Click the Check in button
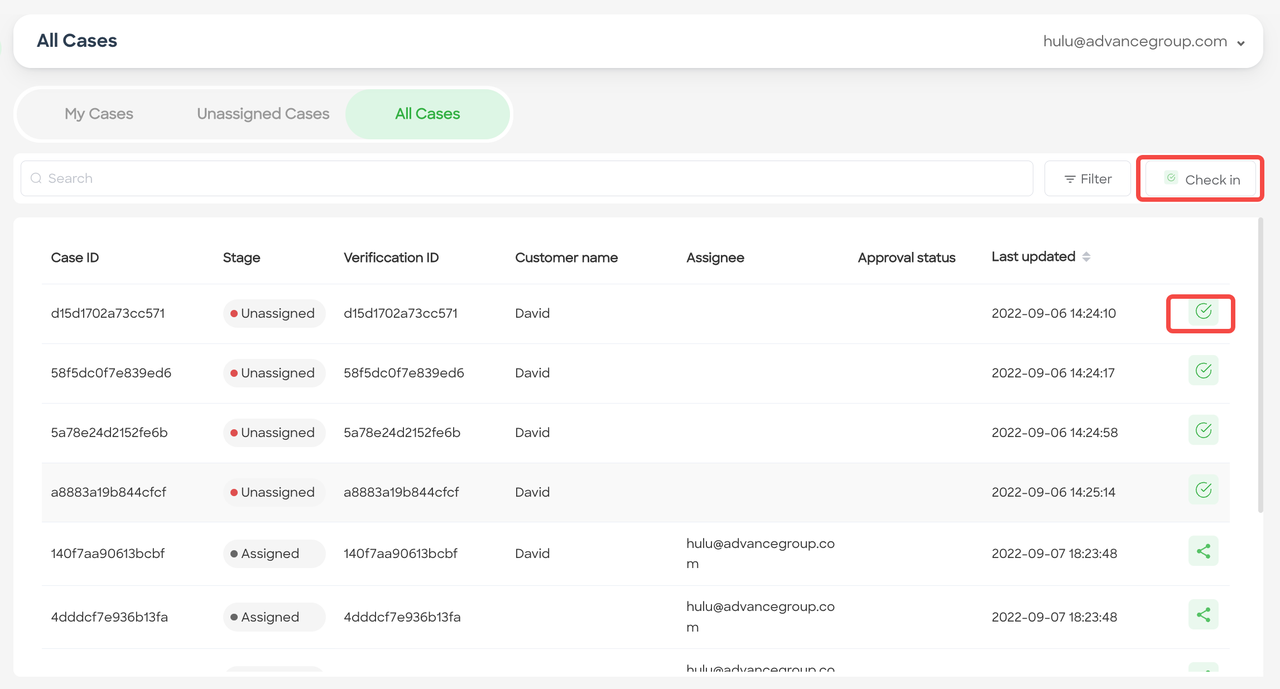The width and height of the screenshot is (1280, 689). click(1201, 179)
